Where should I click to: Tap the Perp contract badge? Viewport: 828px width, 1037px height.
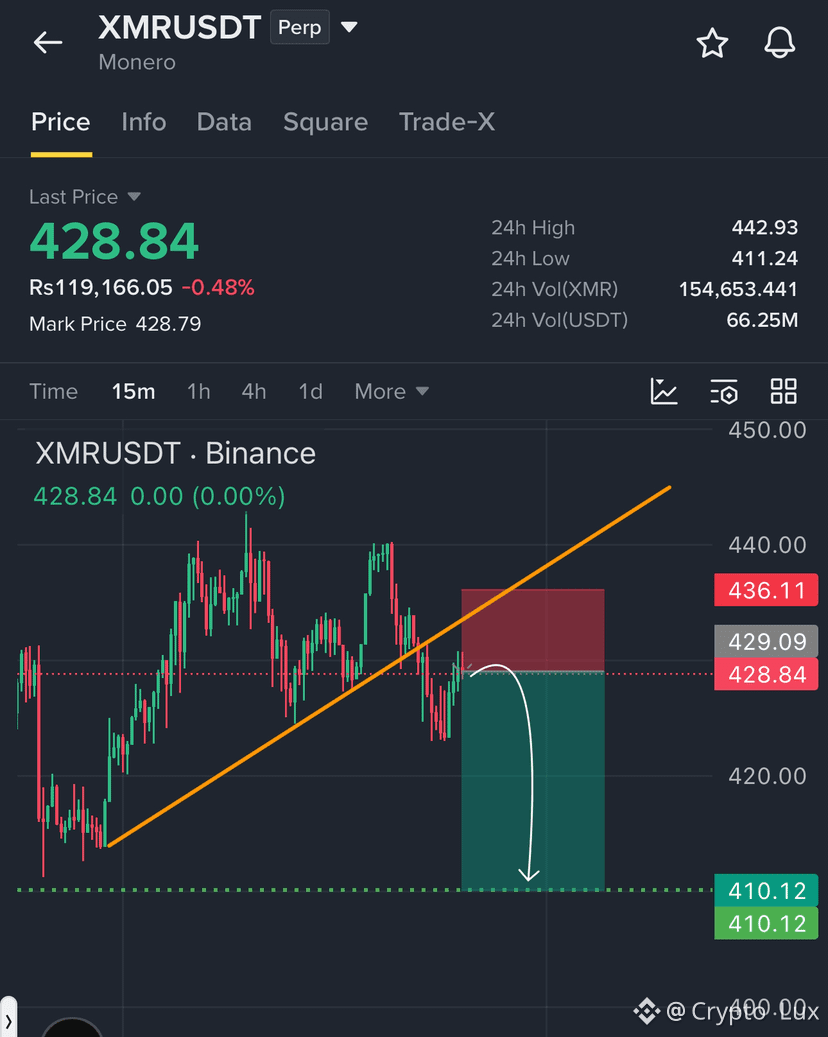[x=300, y=28]
